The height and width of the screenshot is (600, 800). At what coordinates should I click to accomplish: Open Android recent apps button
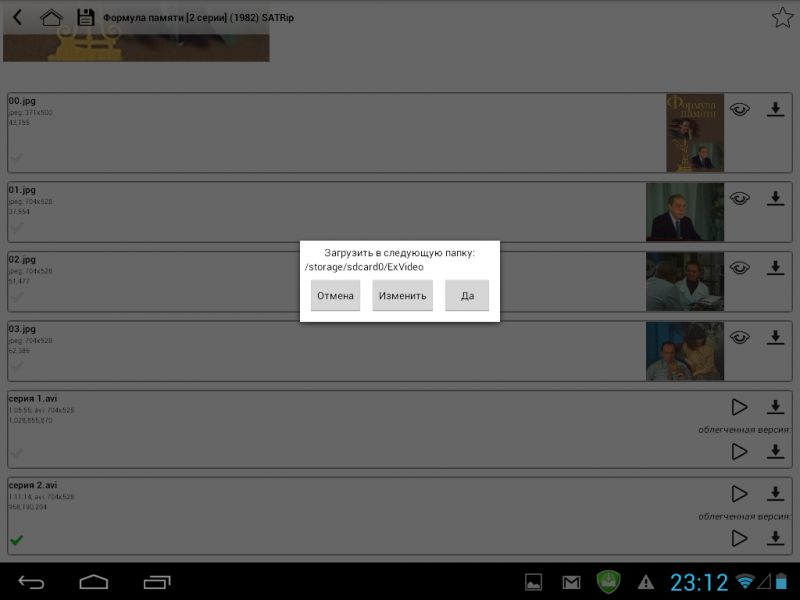157,582
